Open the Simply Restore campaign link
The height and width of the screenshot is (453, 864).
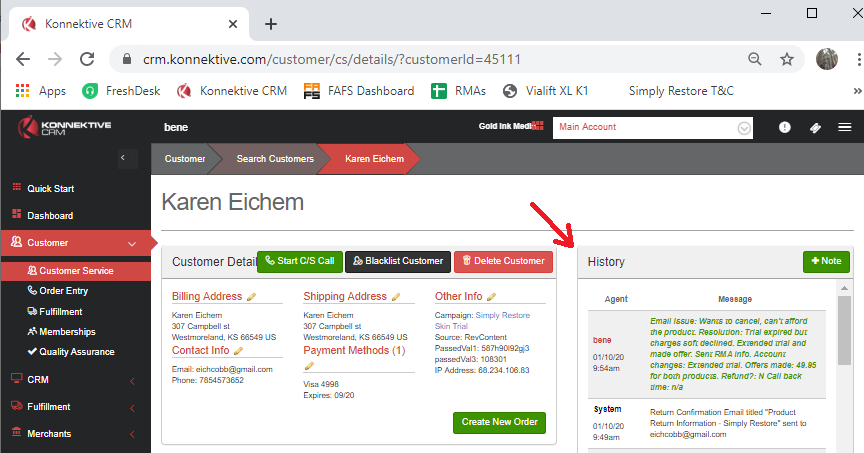tap(503, 316)
